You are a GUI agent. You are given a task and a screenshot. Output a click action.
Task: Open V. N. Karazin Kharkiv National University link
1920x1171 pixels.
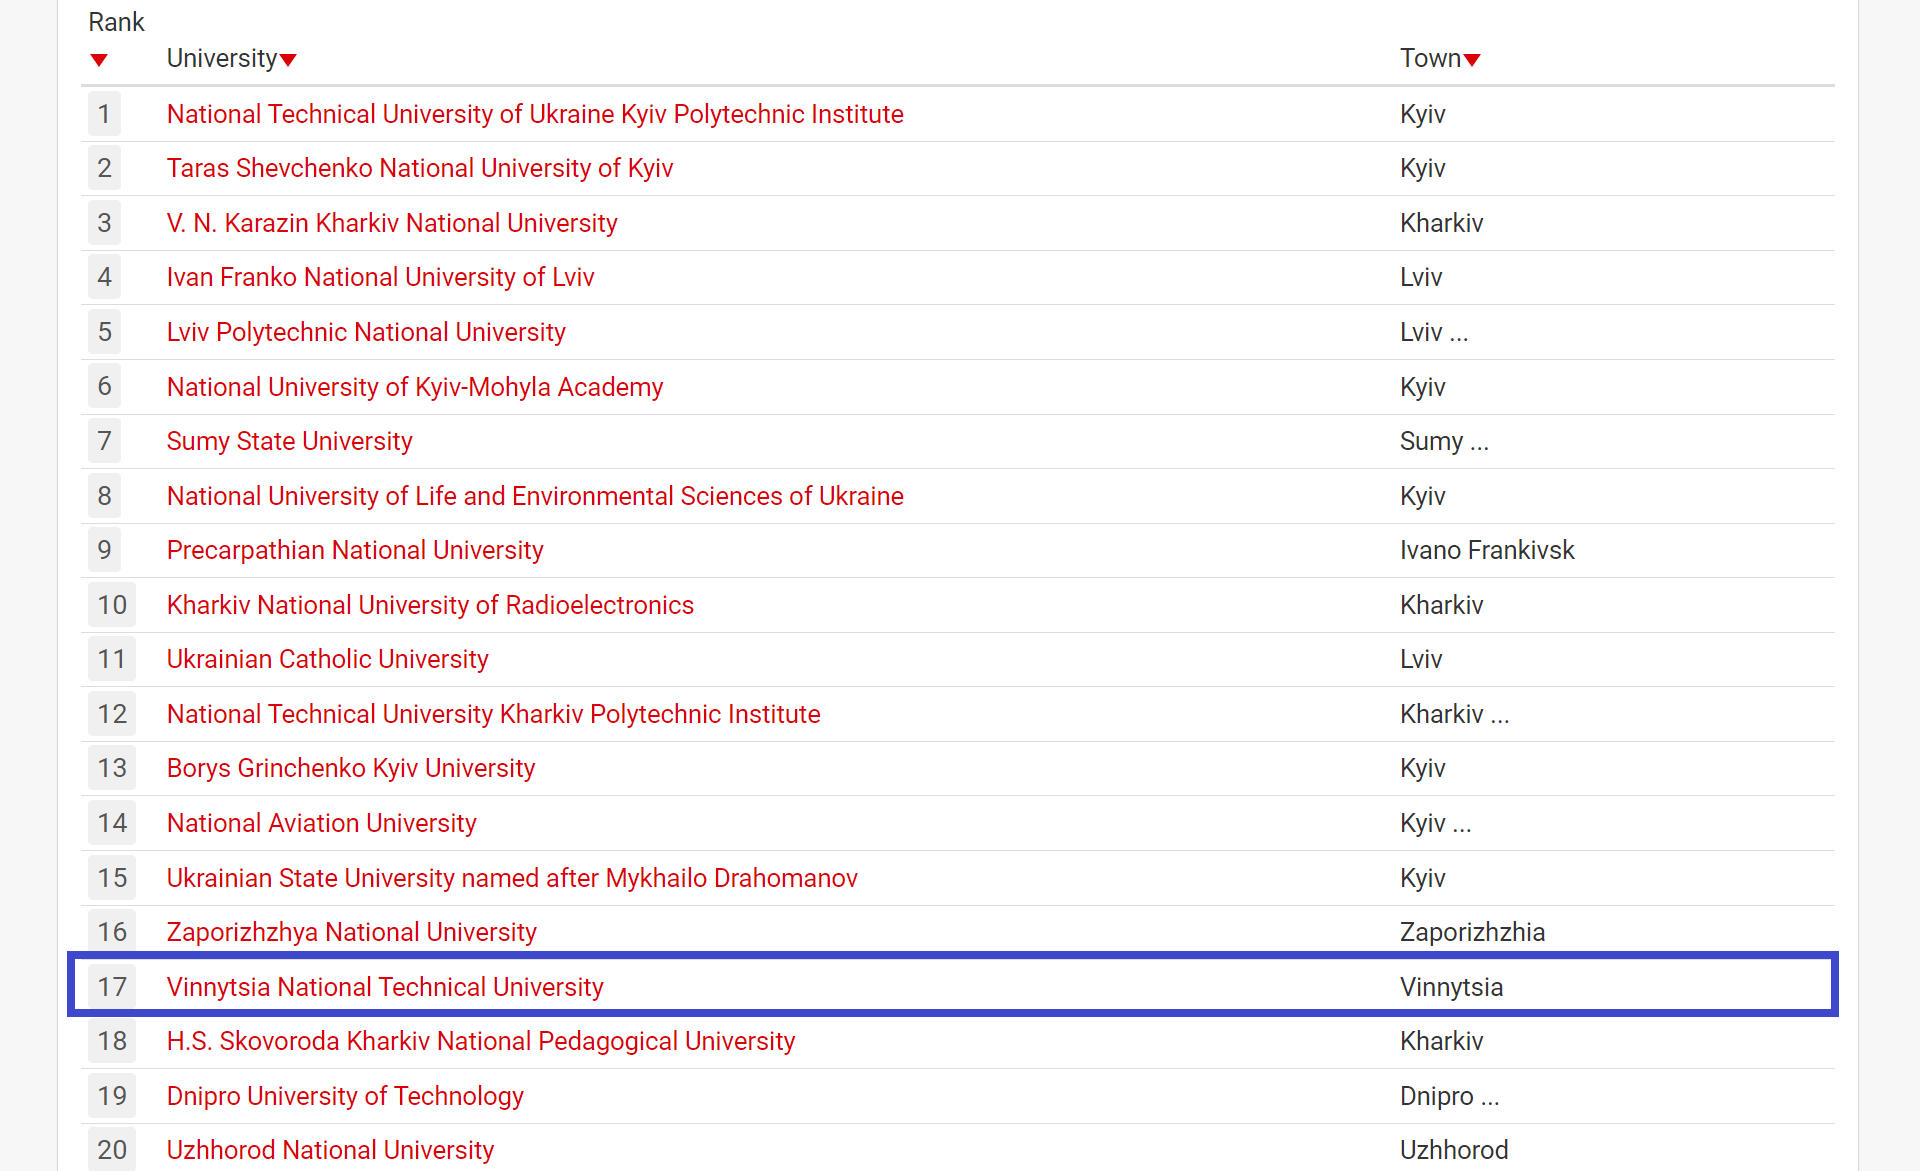392,223
